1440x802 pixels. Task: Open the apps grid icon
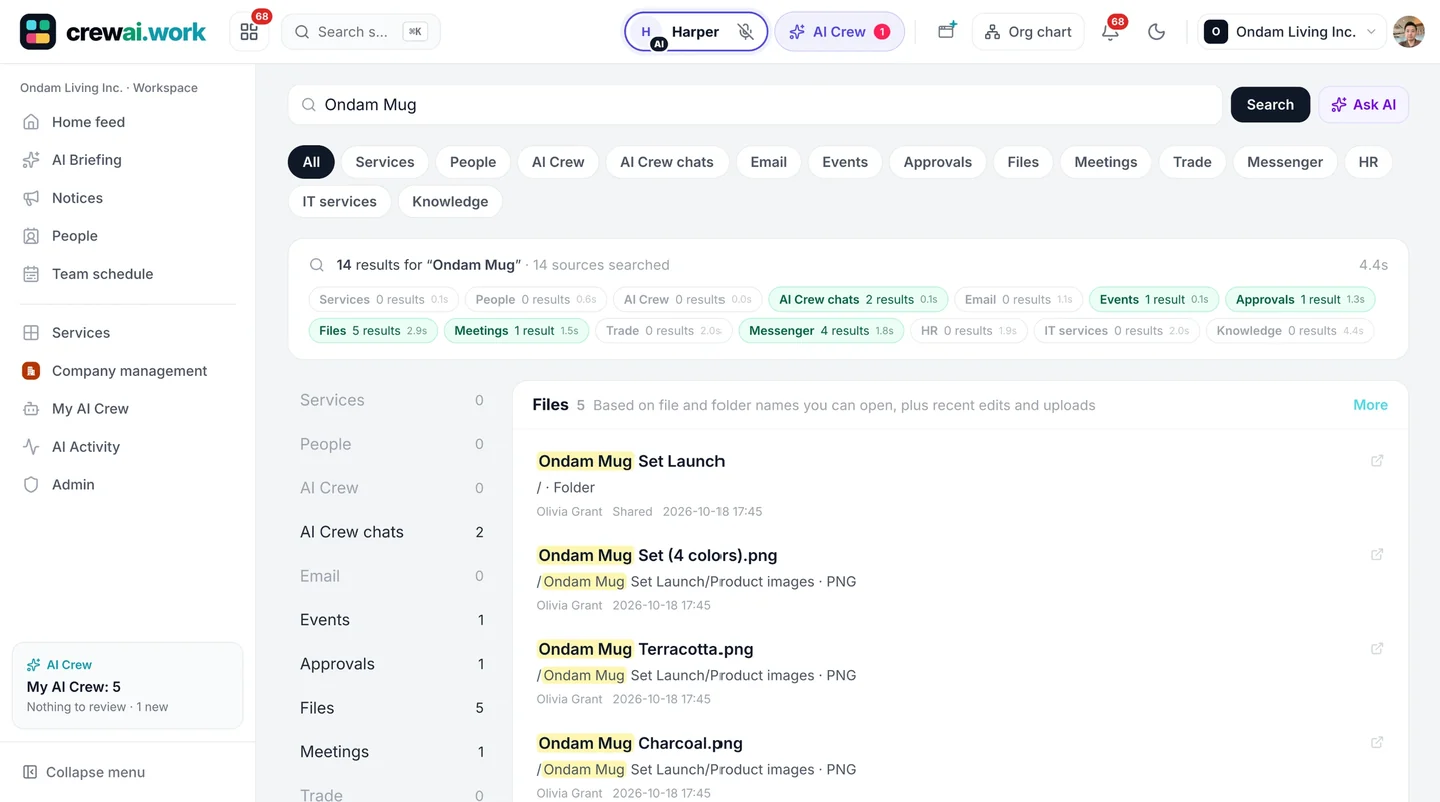[249, 32]
